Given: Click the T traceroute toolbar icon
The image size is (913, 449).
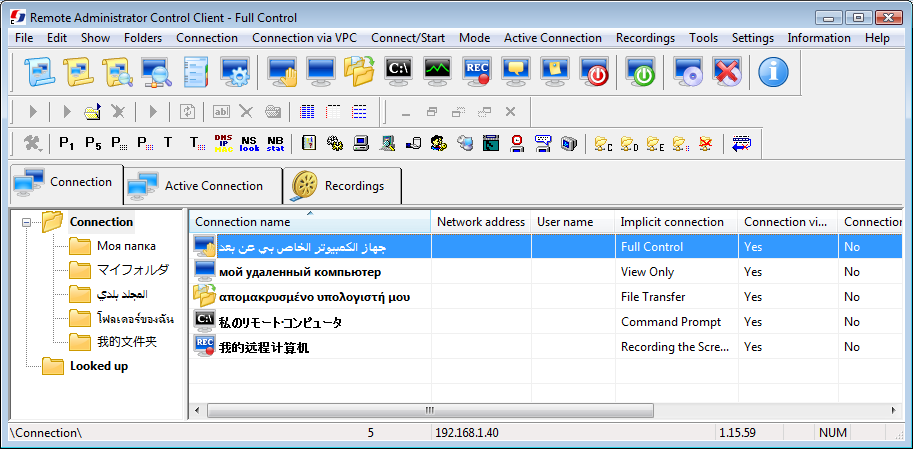Looking at the screenshot, I should [168, 143].
